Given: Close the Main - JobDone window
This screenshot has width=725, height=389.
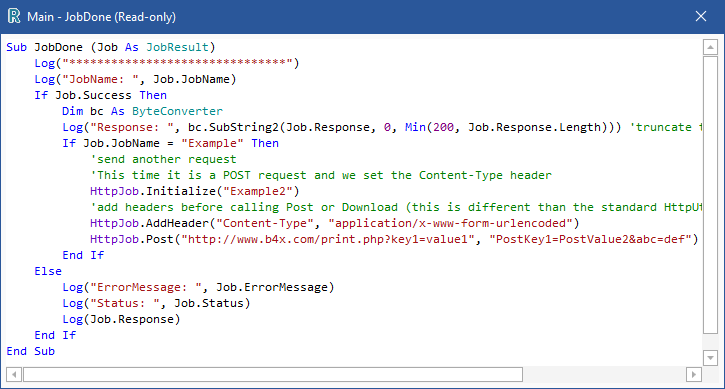Looking at the screenshot, I should pyautogui.click(x=700, y=16).
